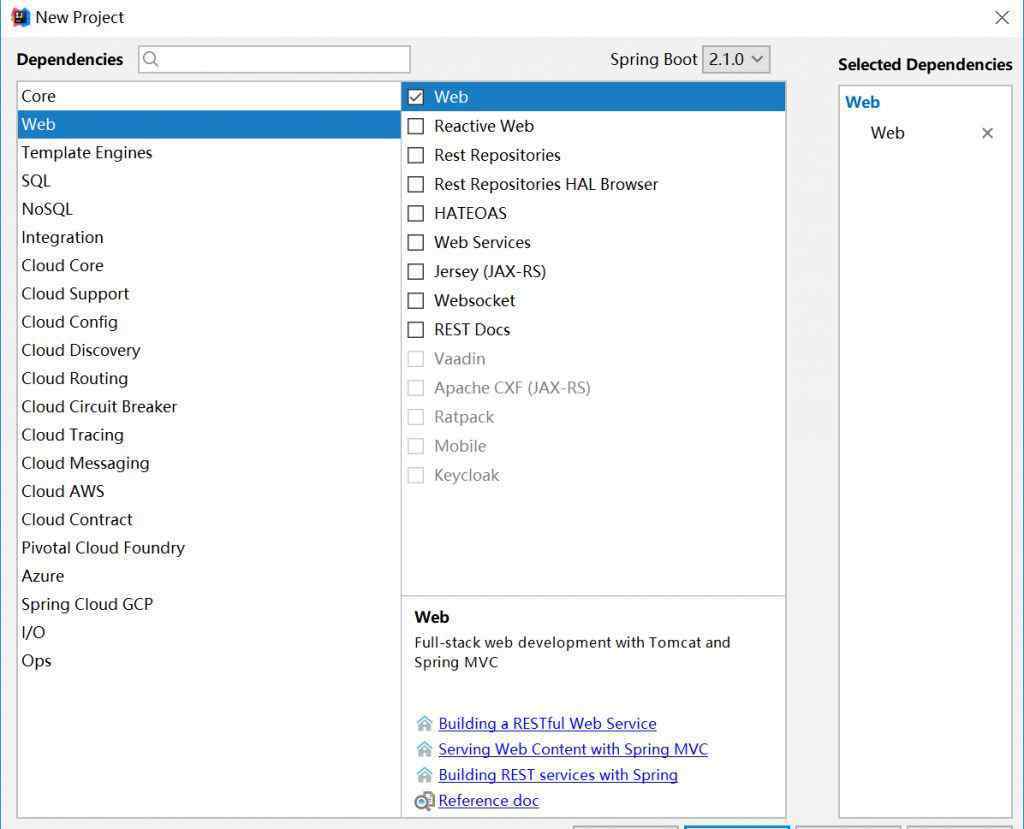Select the Cloud Messaging category
1024x829 pixels.
pos(209,463)
